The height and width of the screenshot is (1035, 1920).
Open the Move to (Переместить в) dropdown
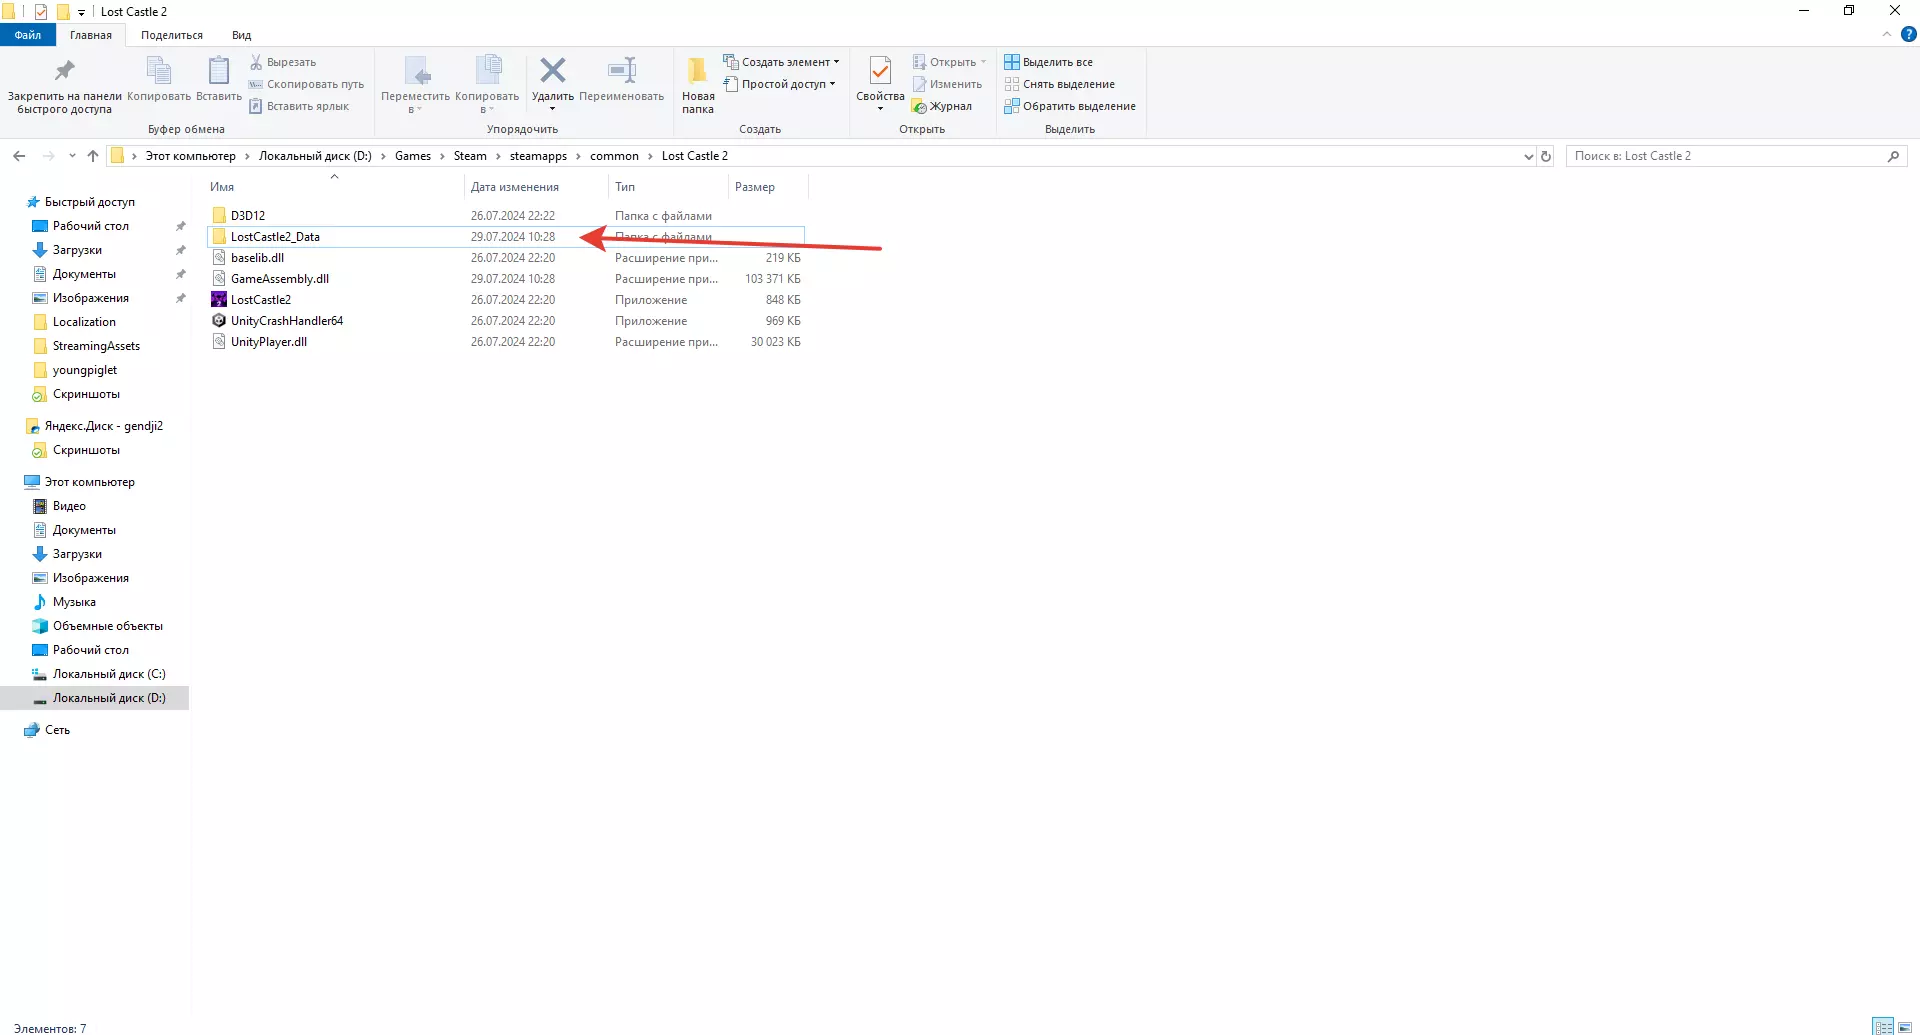pyautogui.click(x=415, y=85)
